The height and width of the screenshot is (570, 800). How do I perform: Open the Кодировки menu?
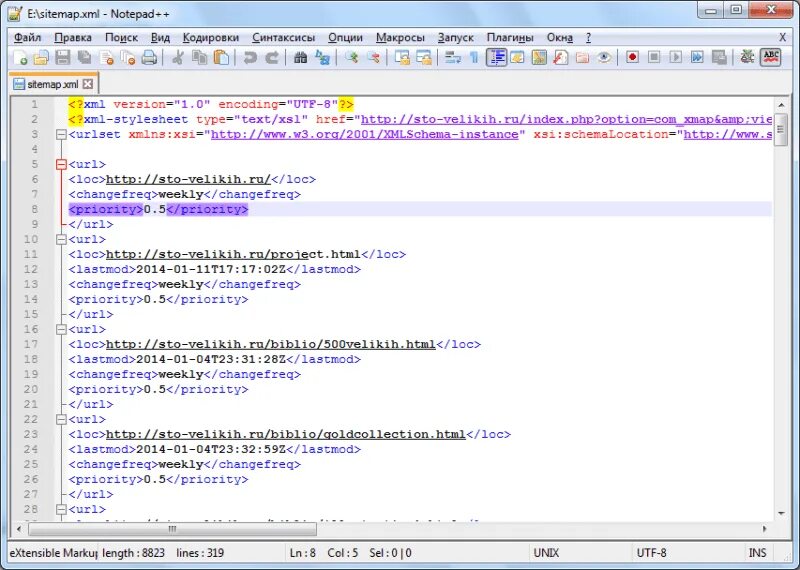pos(211,38)
